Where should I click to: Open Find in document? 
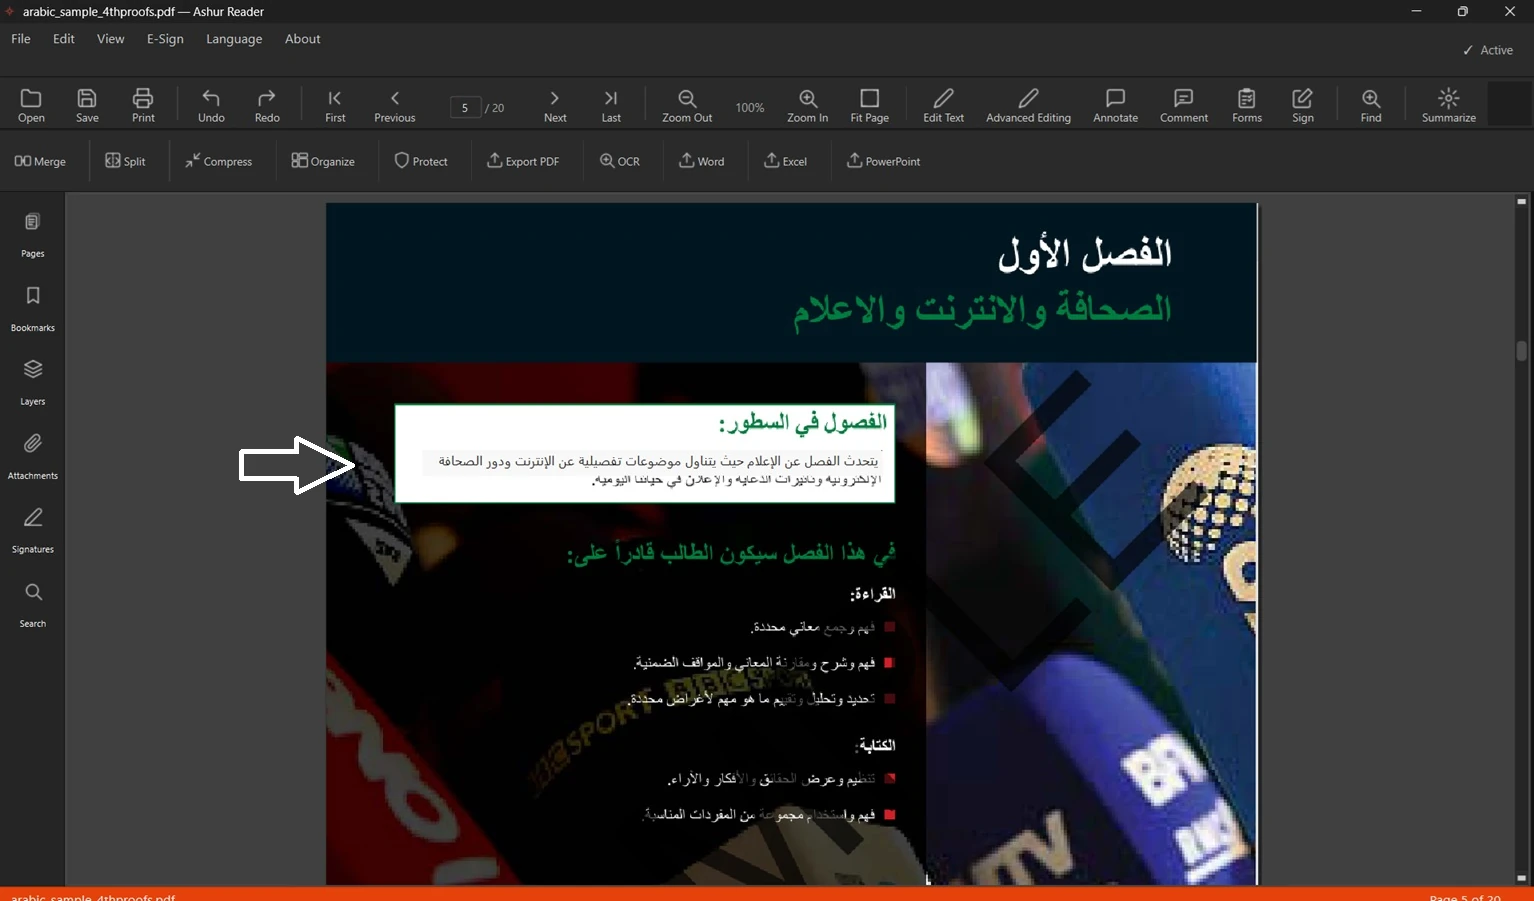(1371, 105)
